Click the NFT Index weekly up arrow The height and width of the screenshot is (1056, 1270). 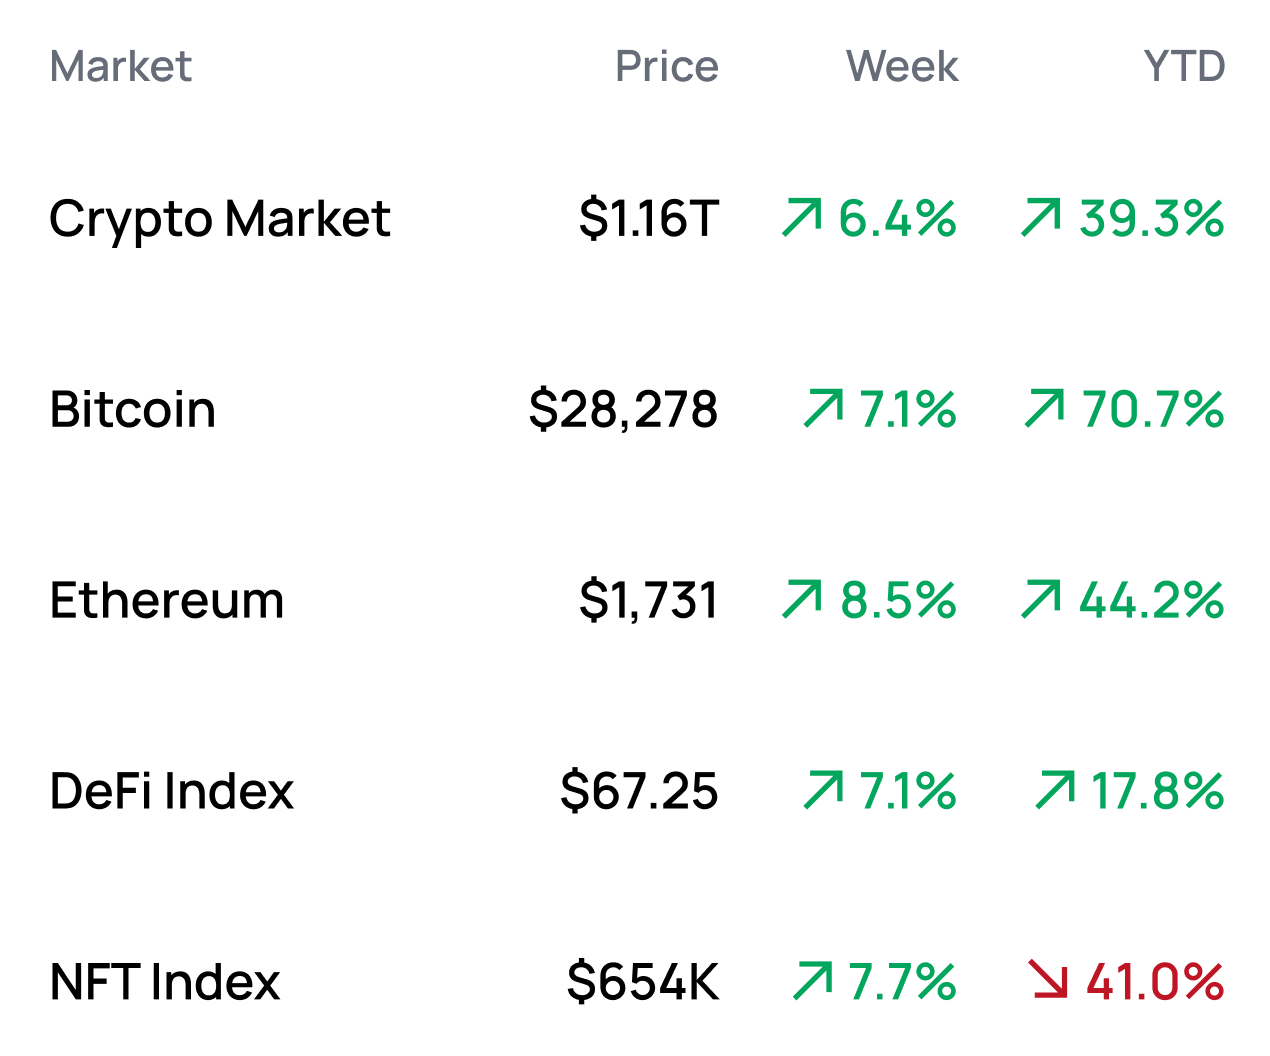click(813, 981)
